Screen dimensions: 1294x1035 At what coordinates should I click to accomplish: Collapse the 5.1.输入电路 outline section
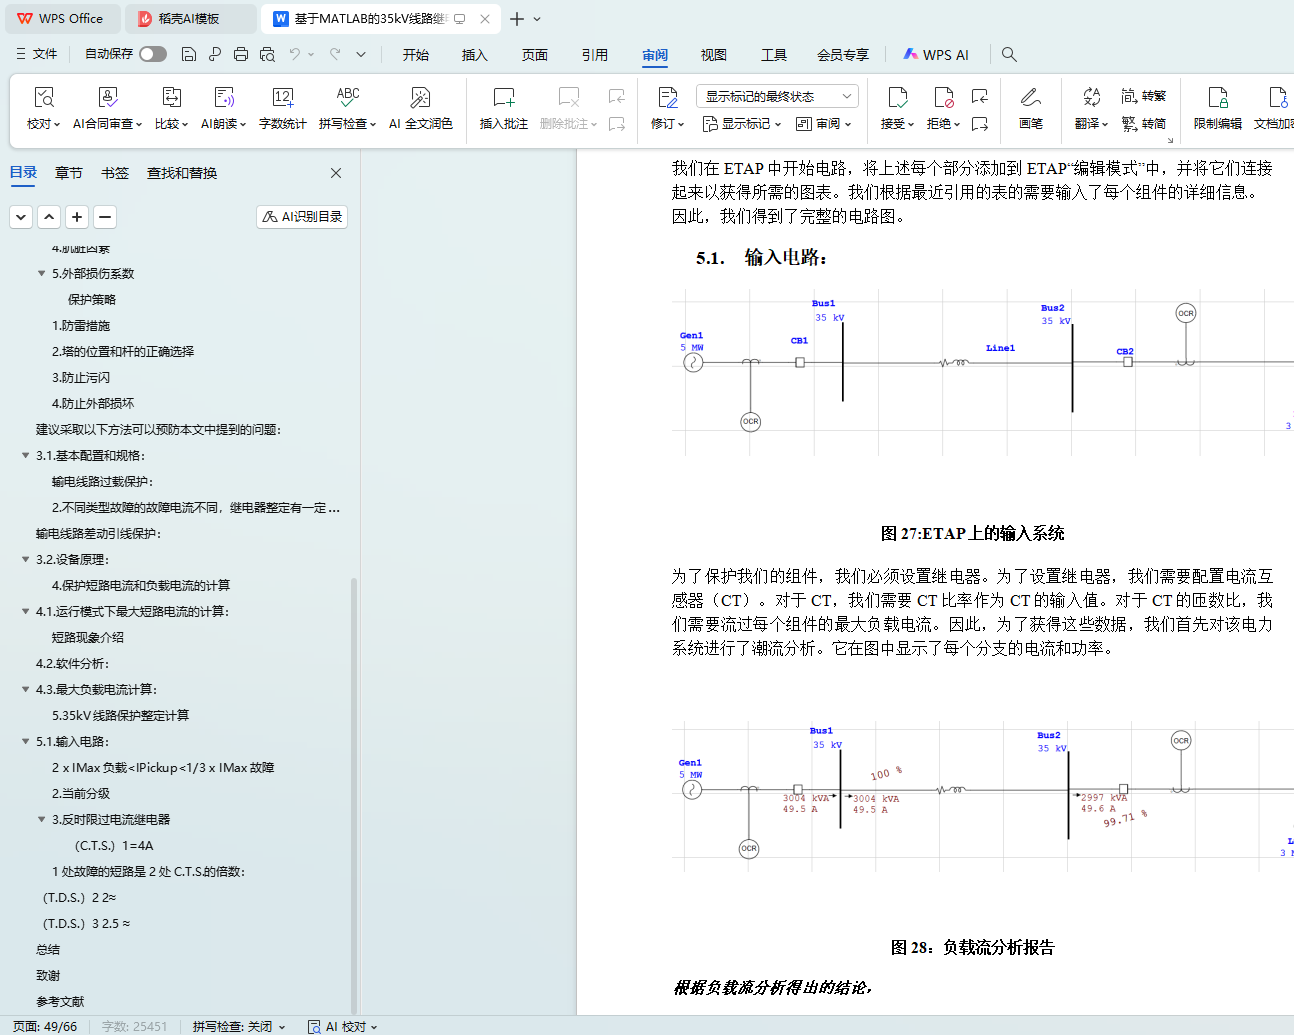point(26,742)
